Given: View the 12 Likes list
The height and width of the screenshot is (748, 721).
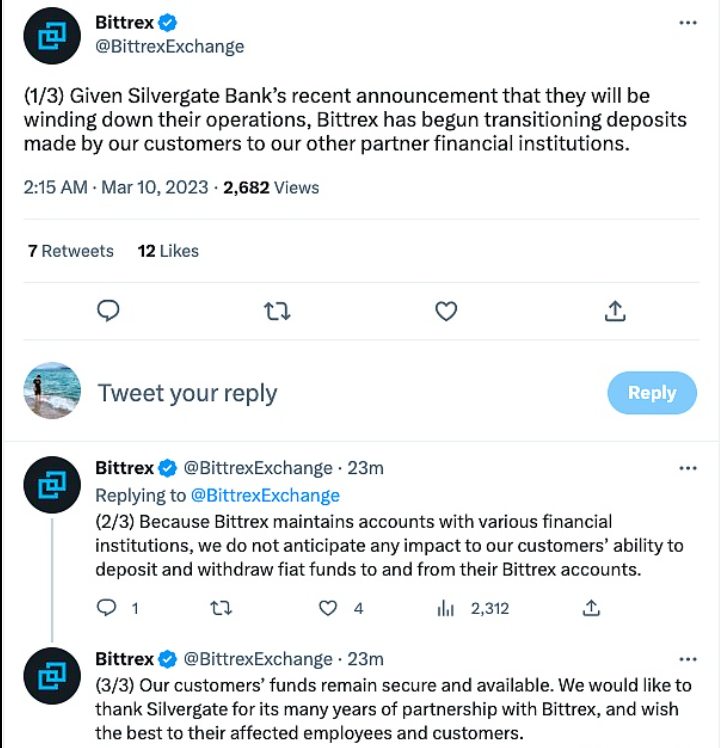Looking at the screenshot, I should (168, 251).
